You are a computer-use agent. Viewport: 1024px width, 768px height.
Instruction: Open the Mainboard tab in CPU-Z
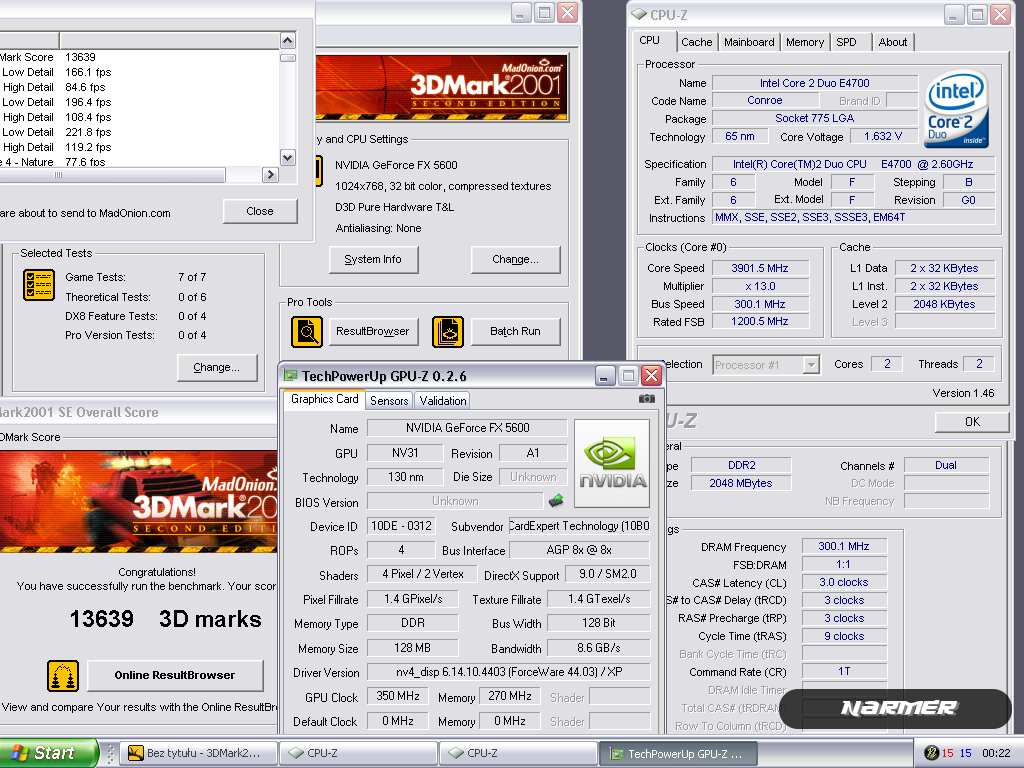point(749,42)
